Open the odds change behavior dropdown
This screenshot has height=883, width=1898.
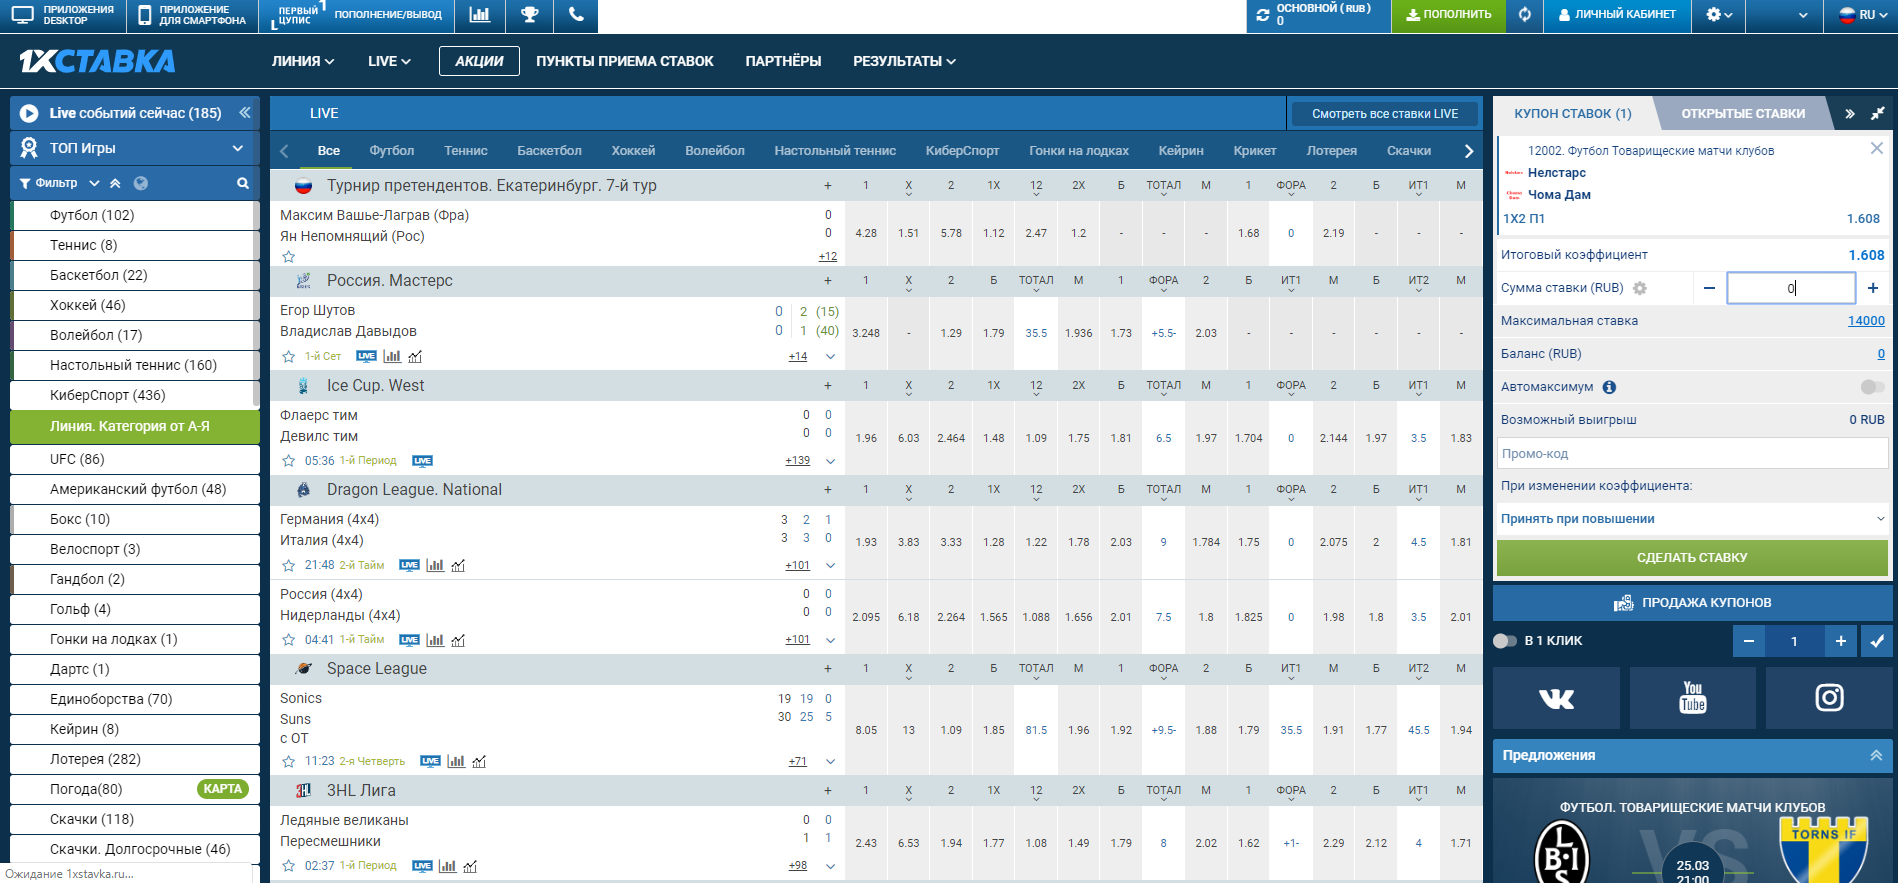1691,519
